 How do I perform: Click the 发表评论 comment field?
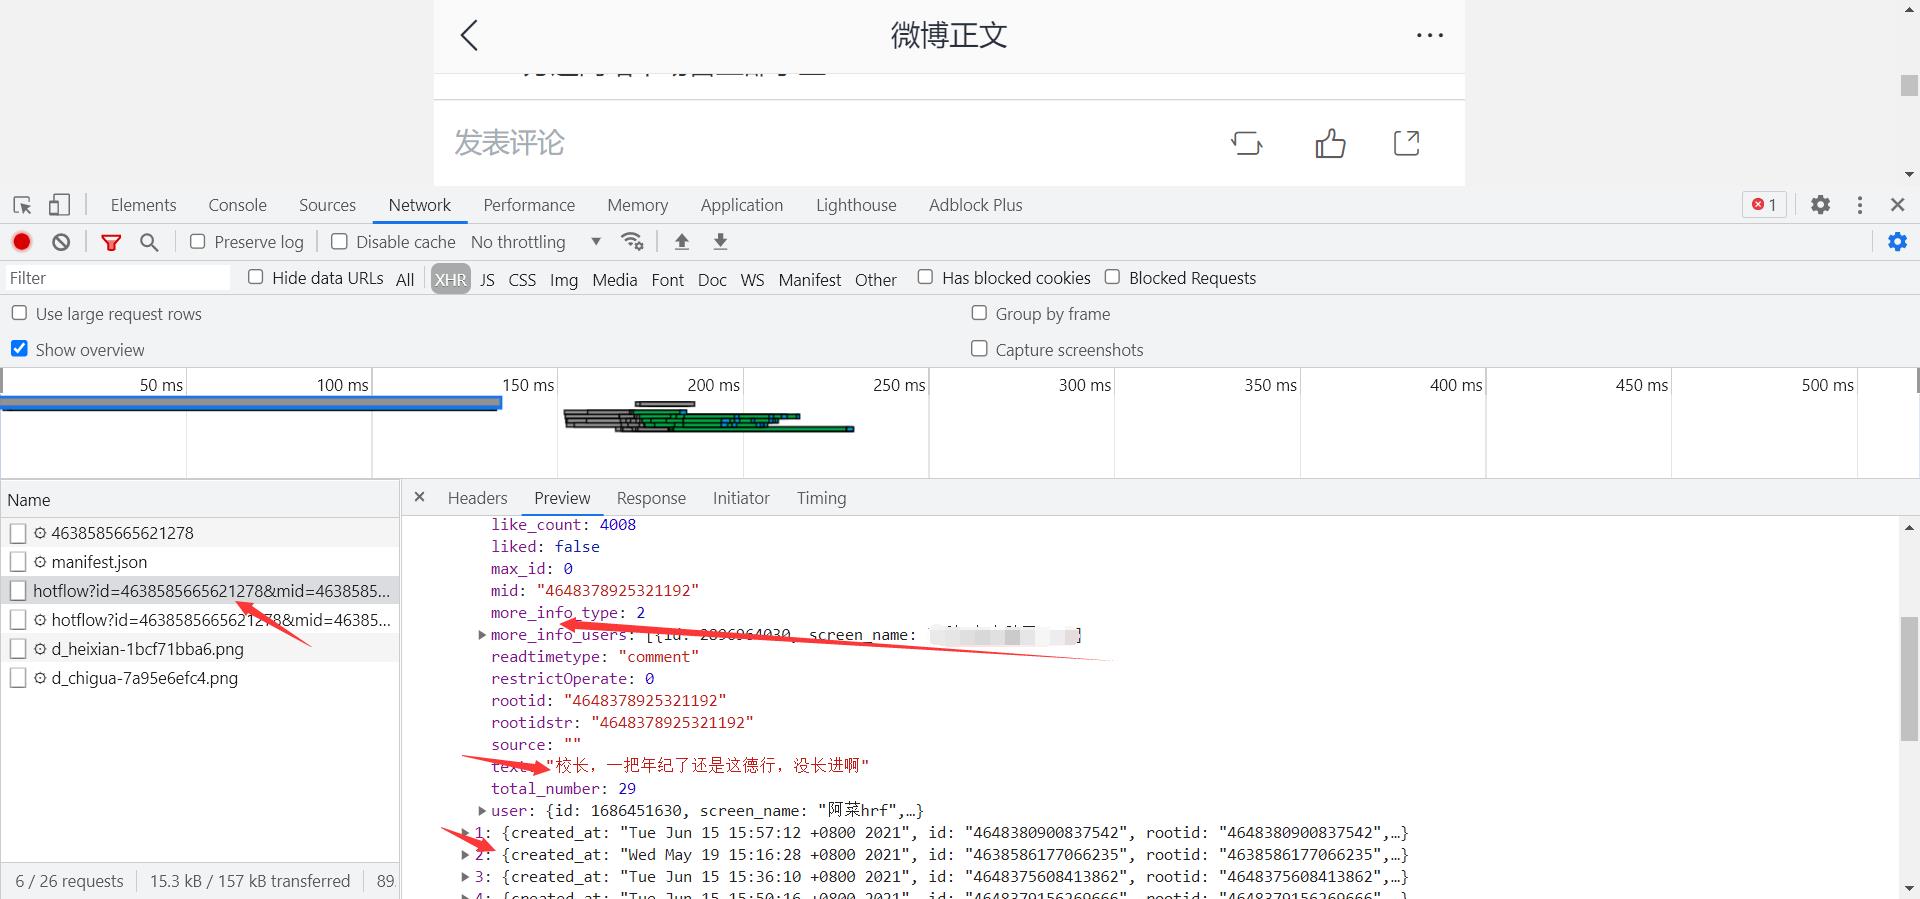point(510,143)
